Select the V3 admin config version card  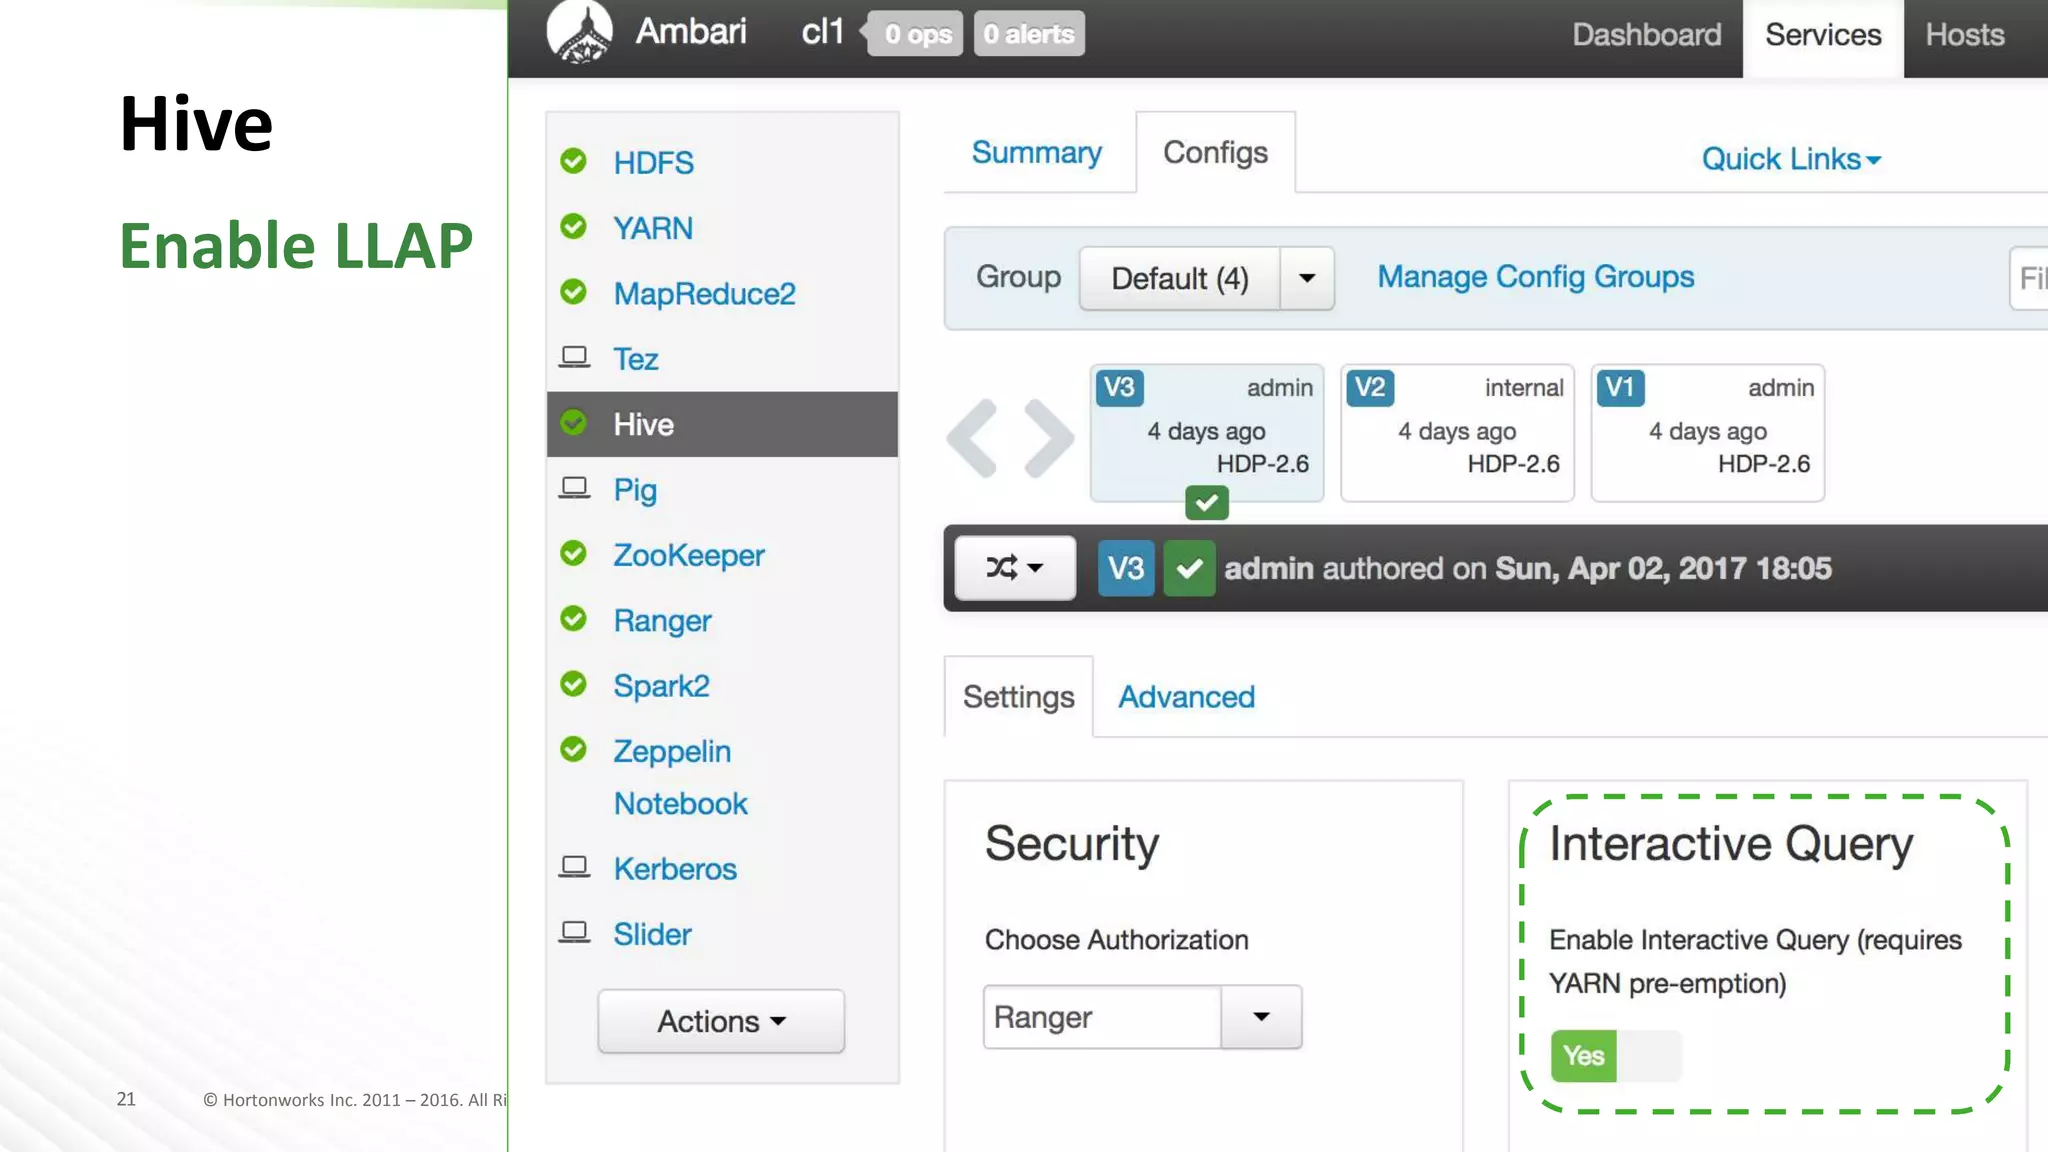pyautogui.click(x=1207, y=432)
